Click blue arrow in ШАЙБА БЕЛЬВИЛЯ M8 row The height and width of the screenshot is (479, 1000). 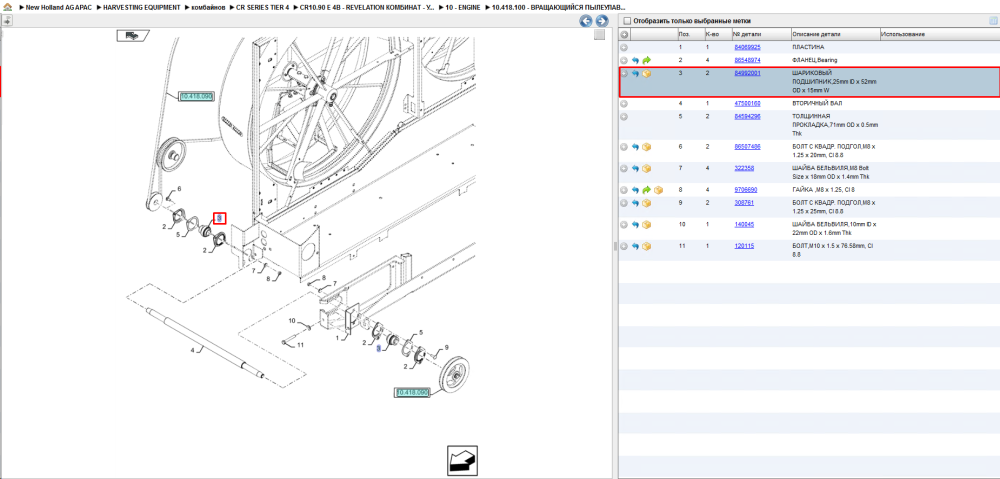[x=635, y=168]
